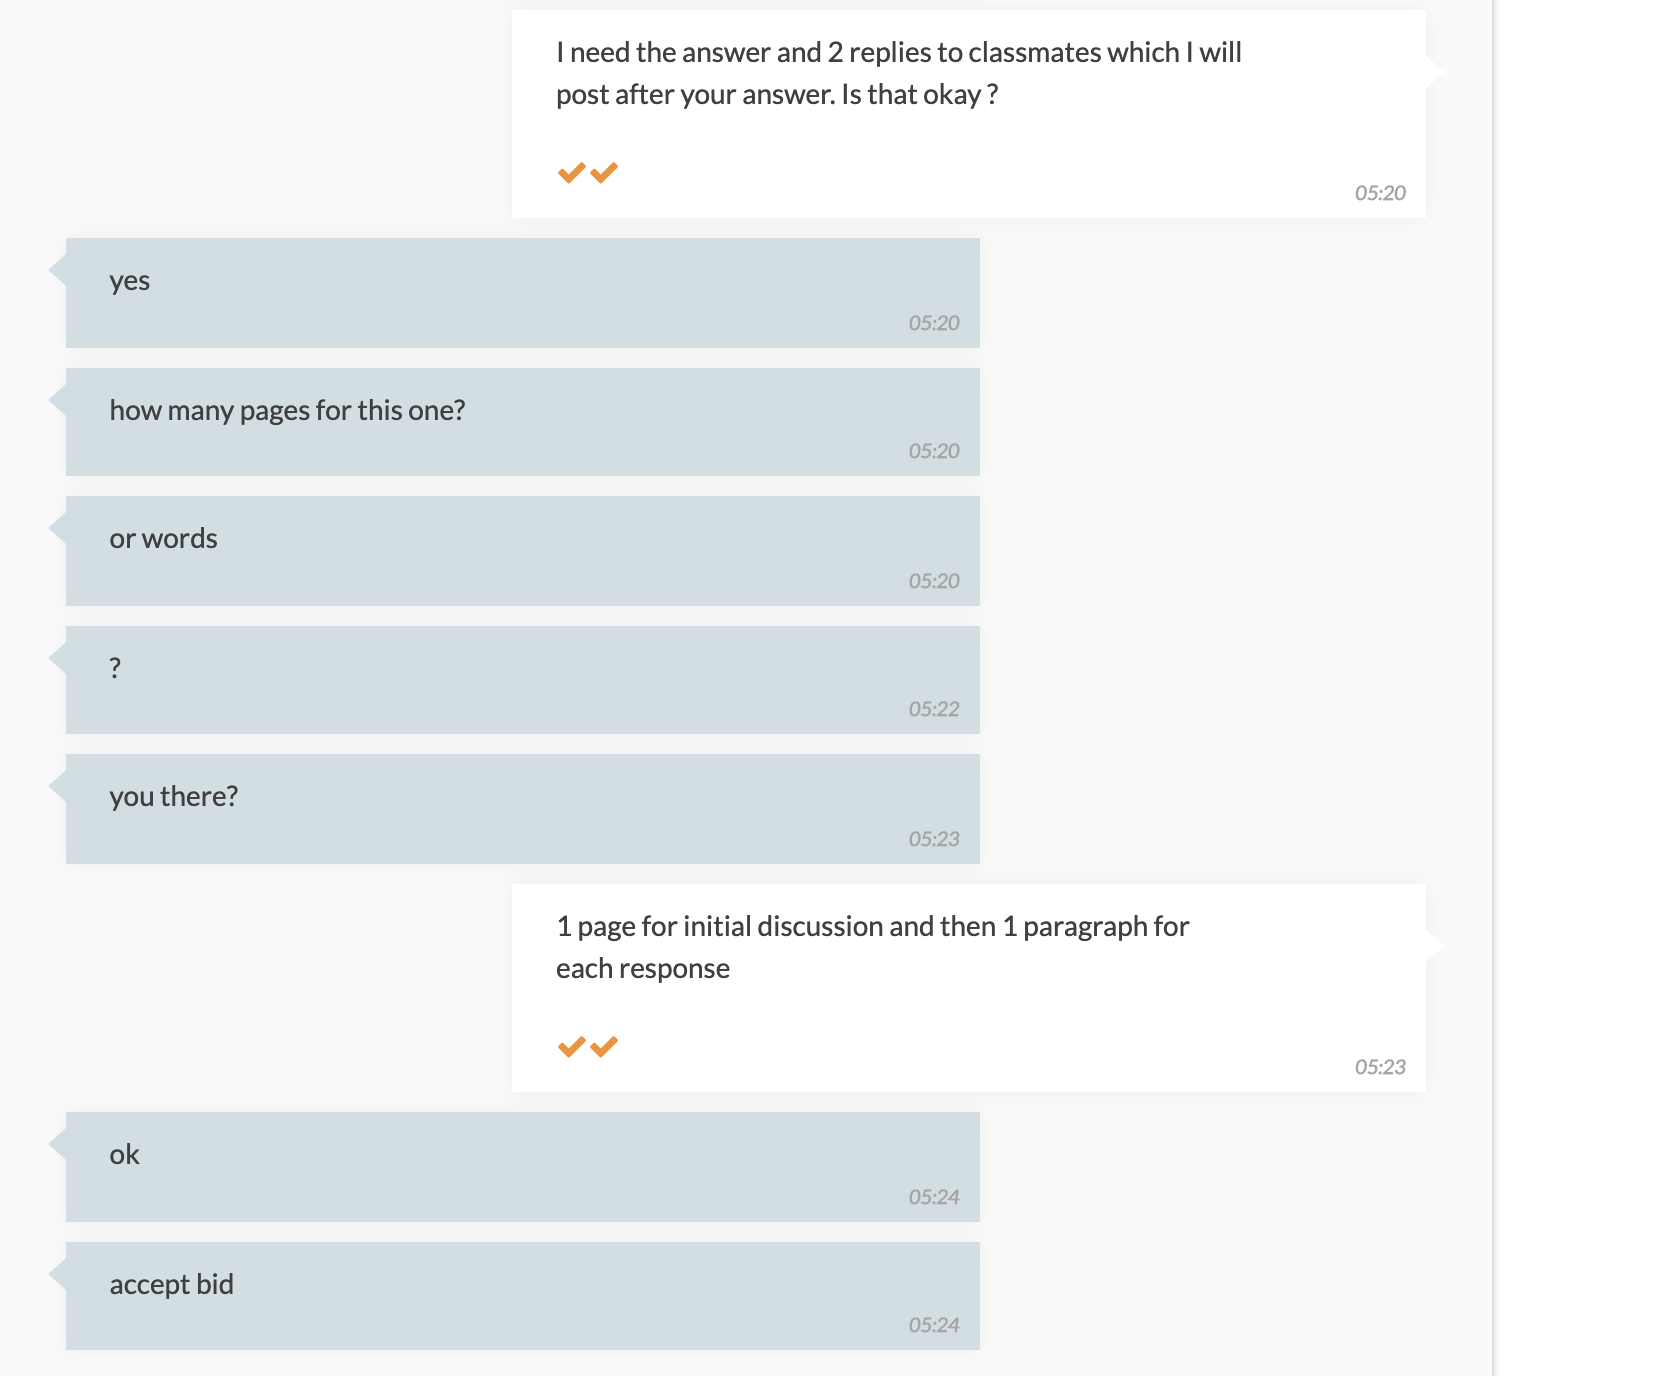
Task: Click the '?' message bubble
Action: coord(523,680)
